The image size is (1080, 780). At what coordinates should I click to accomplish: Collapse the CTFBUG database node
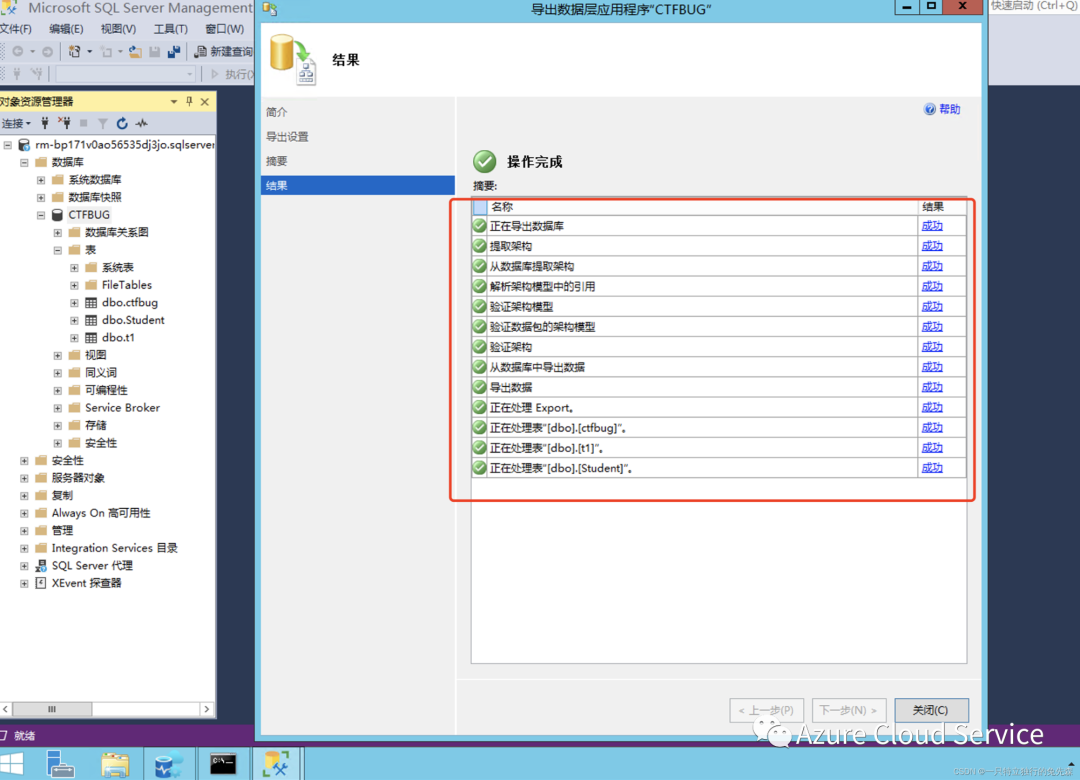click(41, 215)
